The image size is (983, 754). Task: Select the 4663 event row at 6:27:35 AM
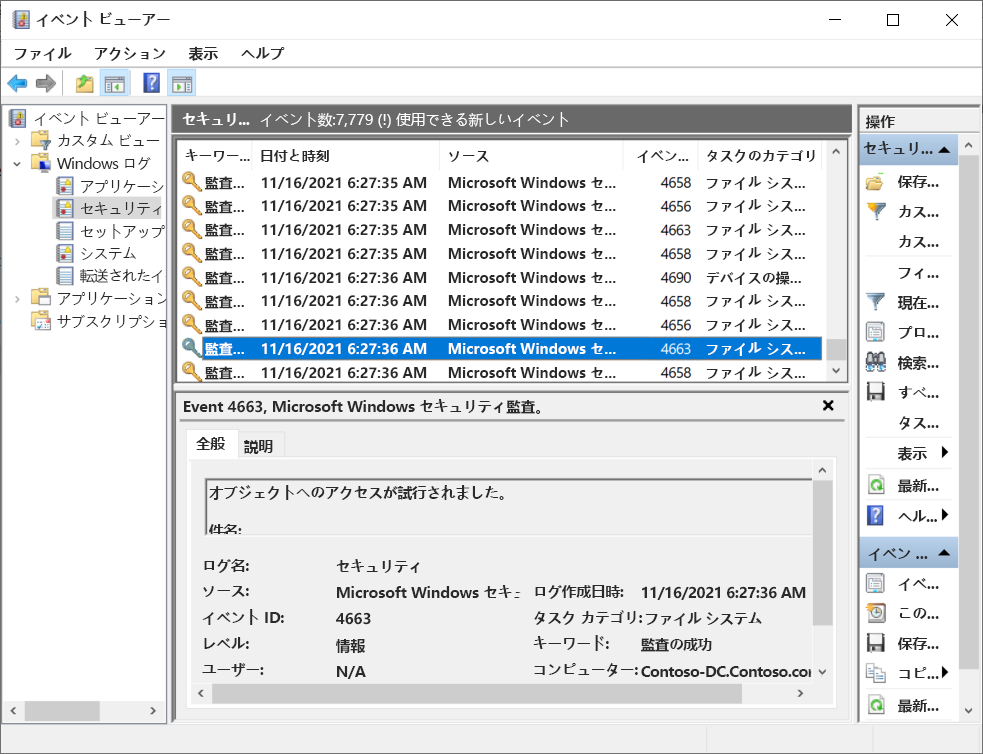coord(502,230)
